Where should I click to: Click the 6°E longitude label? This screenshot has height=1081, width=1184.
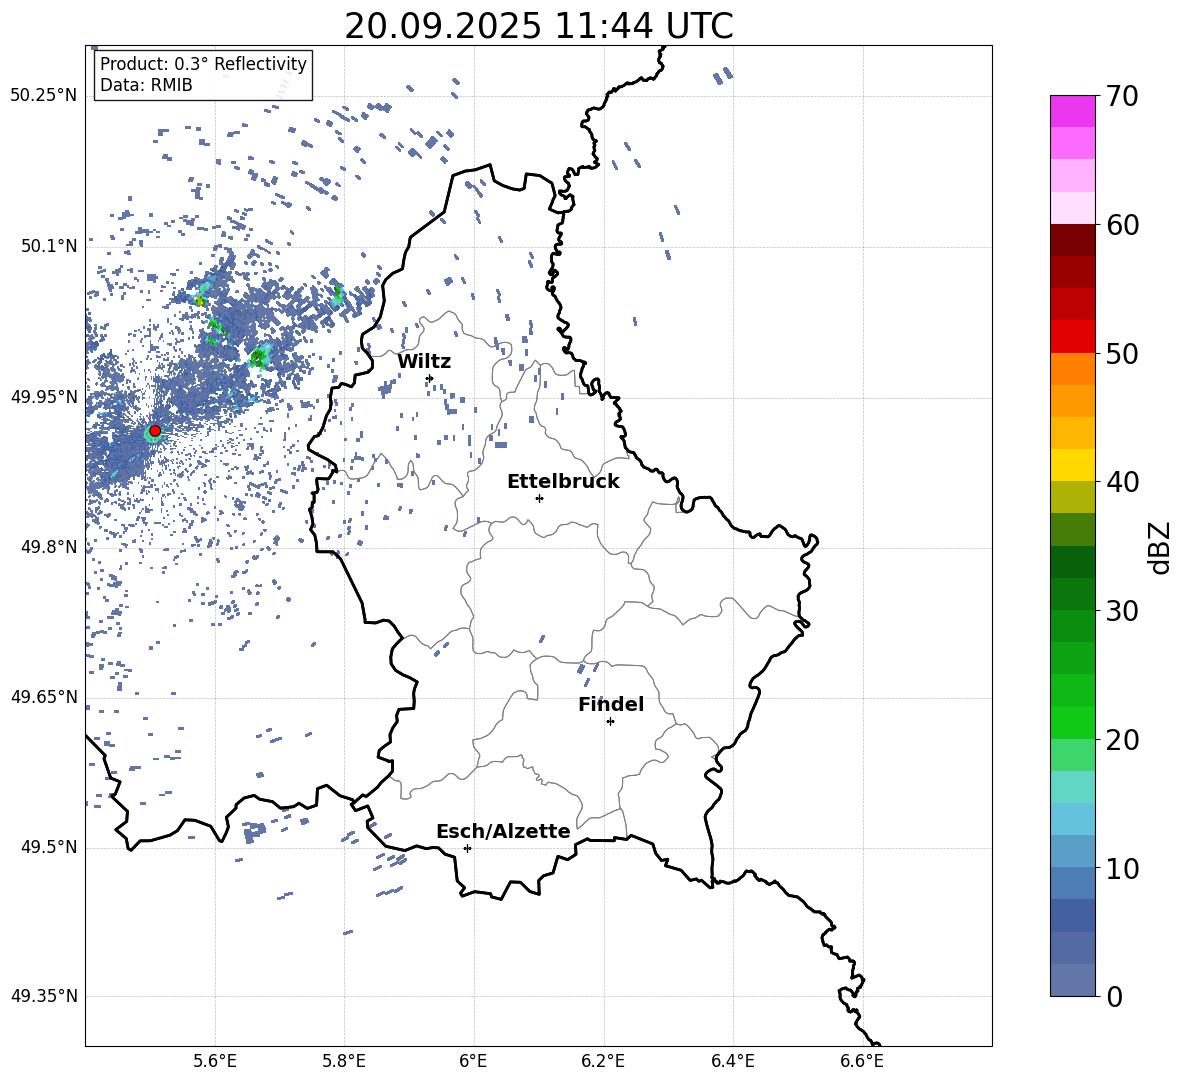click(473, 1061)
